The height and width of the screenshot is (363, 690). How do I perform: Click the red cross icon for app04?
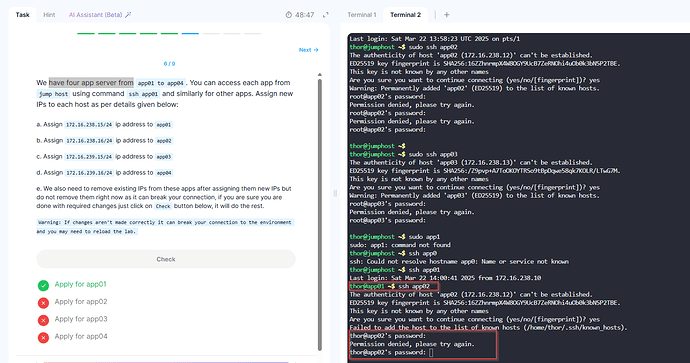[43, 337]
